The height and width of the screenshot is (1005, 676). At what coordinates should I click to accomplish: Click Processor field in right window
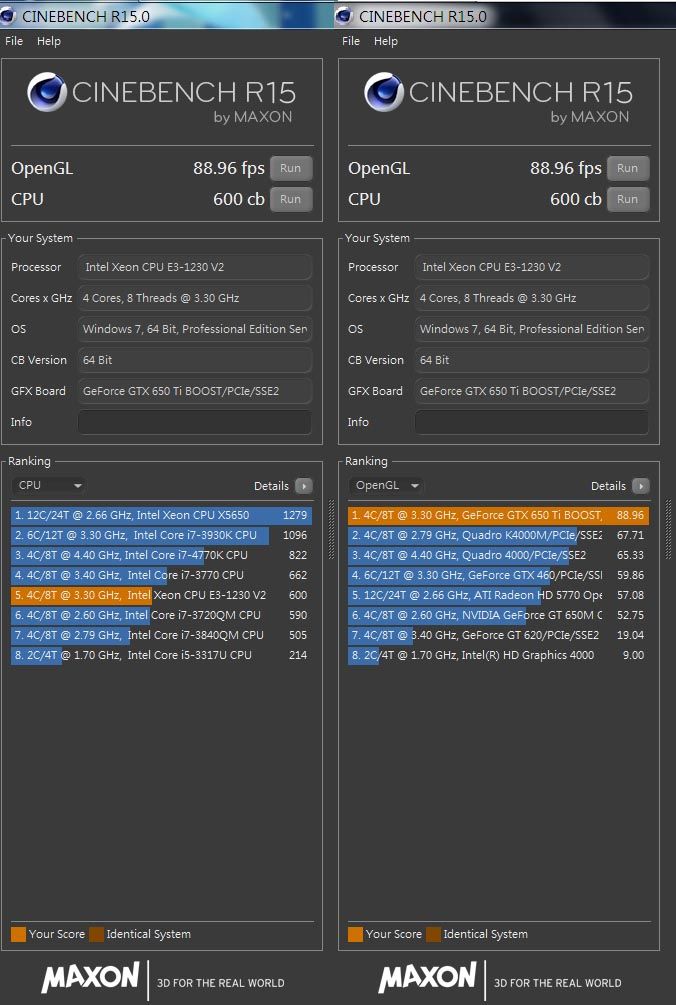[x=532, y=267]
